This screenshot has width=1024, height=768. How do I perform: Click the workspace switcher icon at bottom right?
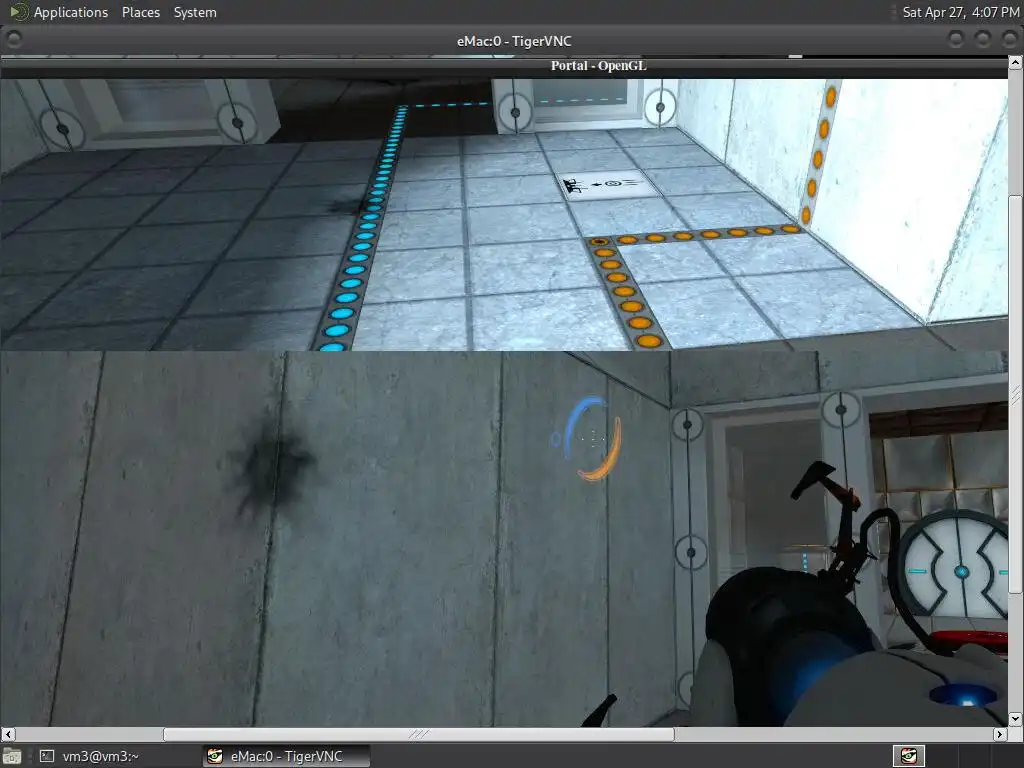(x=908, y=756)
